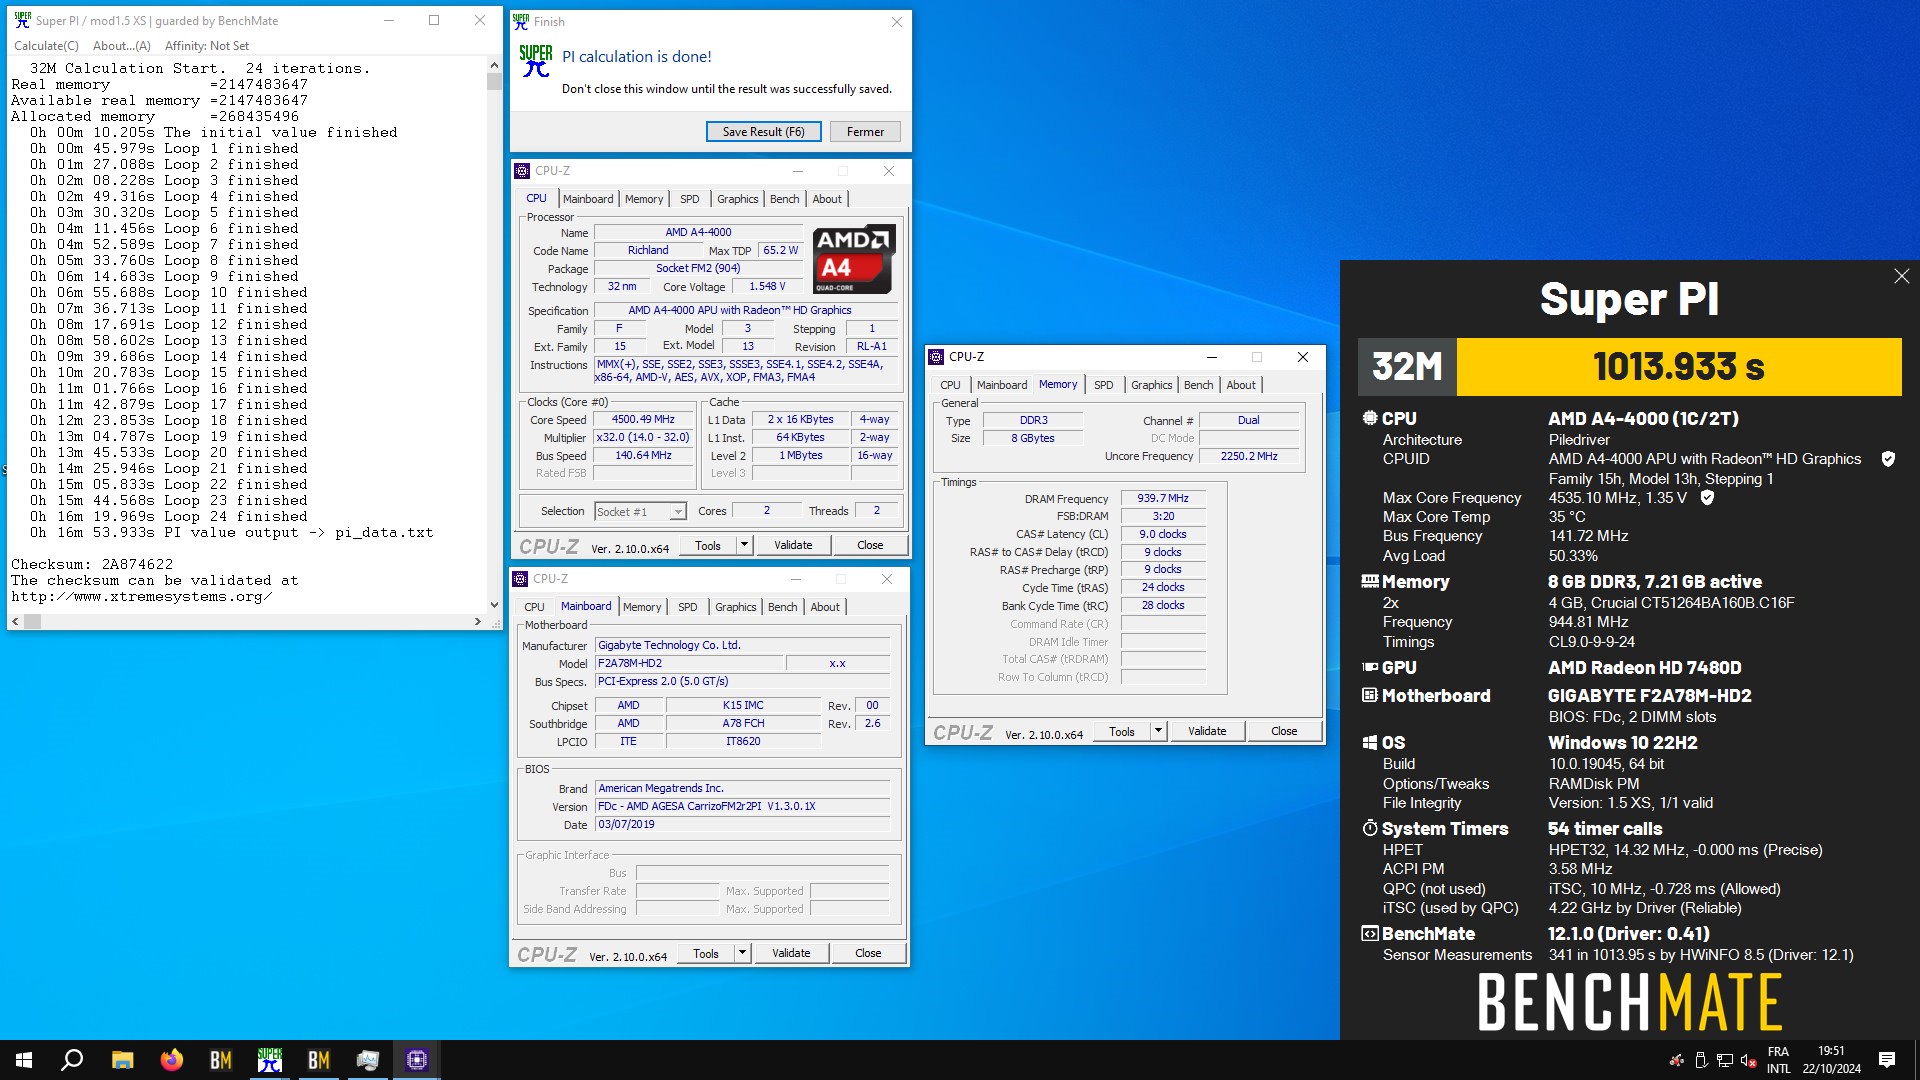Click the OS Windows icon in BenchMate
The width and height of the screenshot is (1920, 1080).
point(1370,743)
